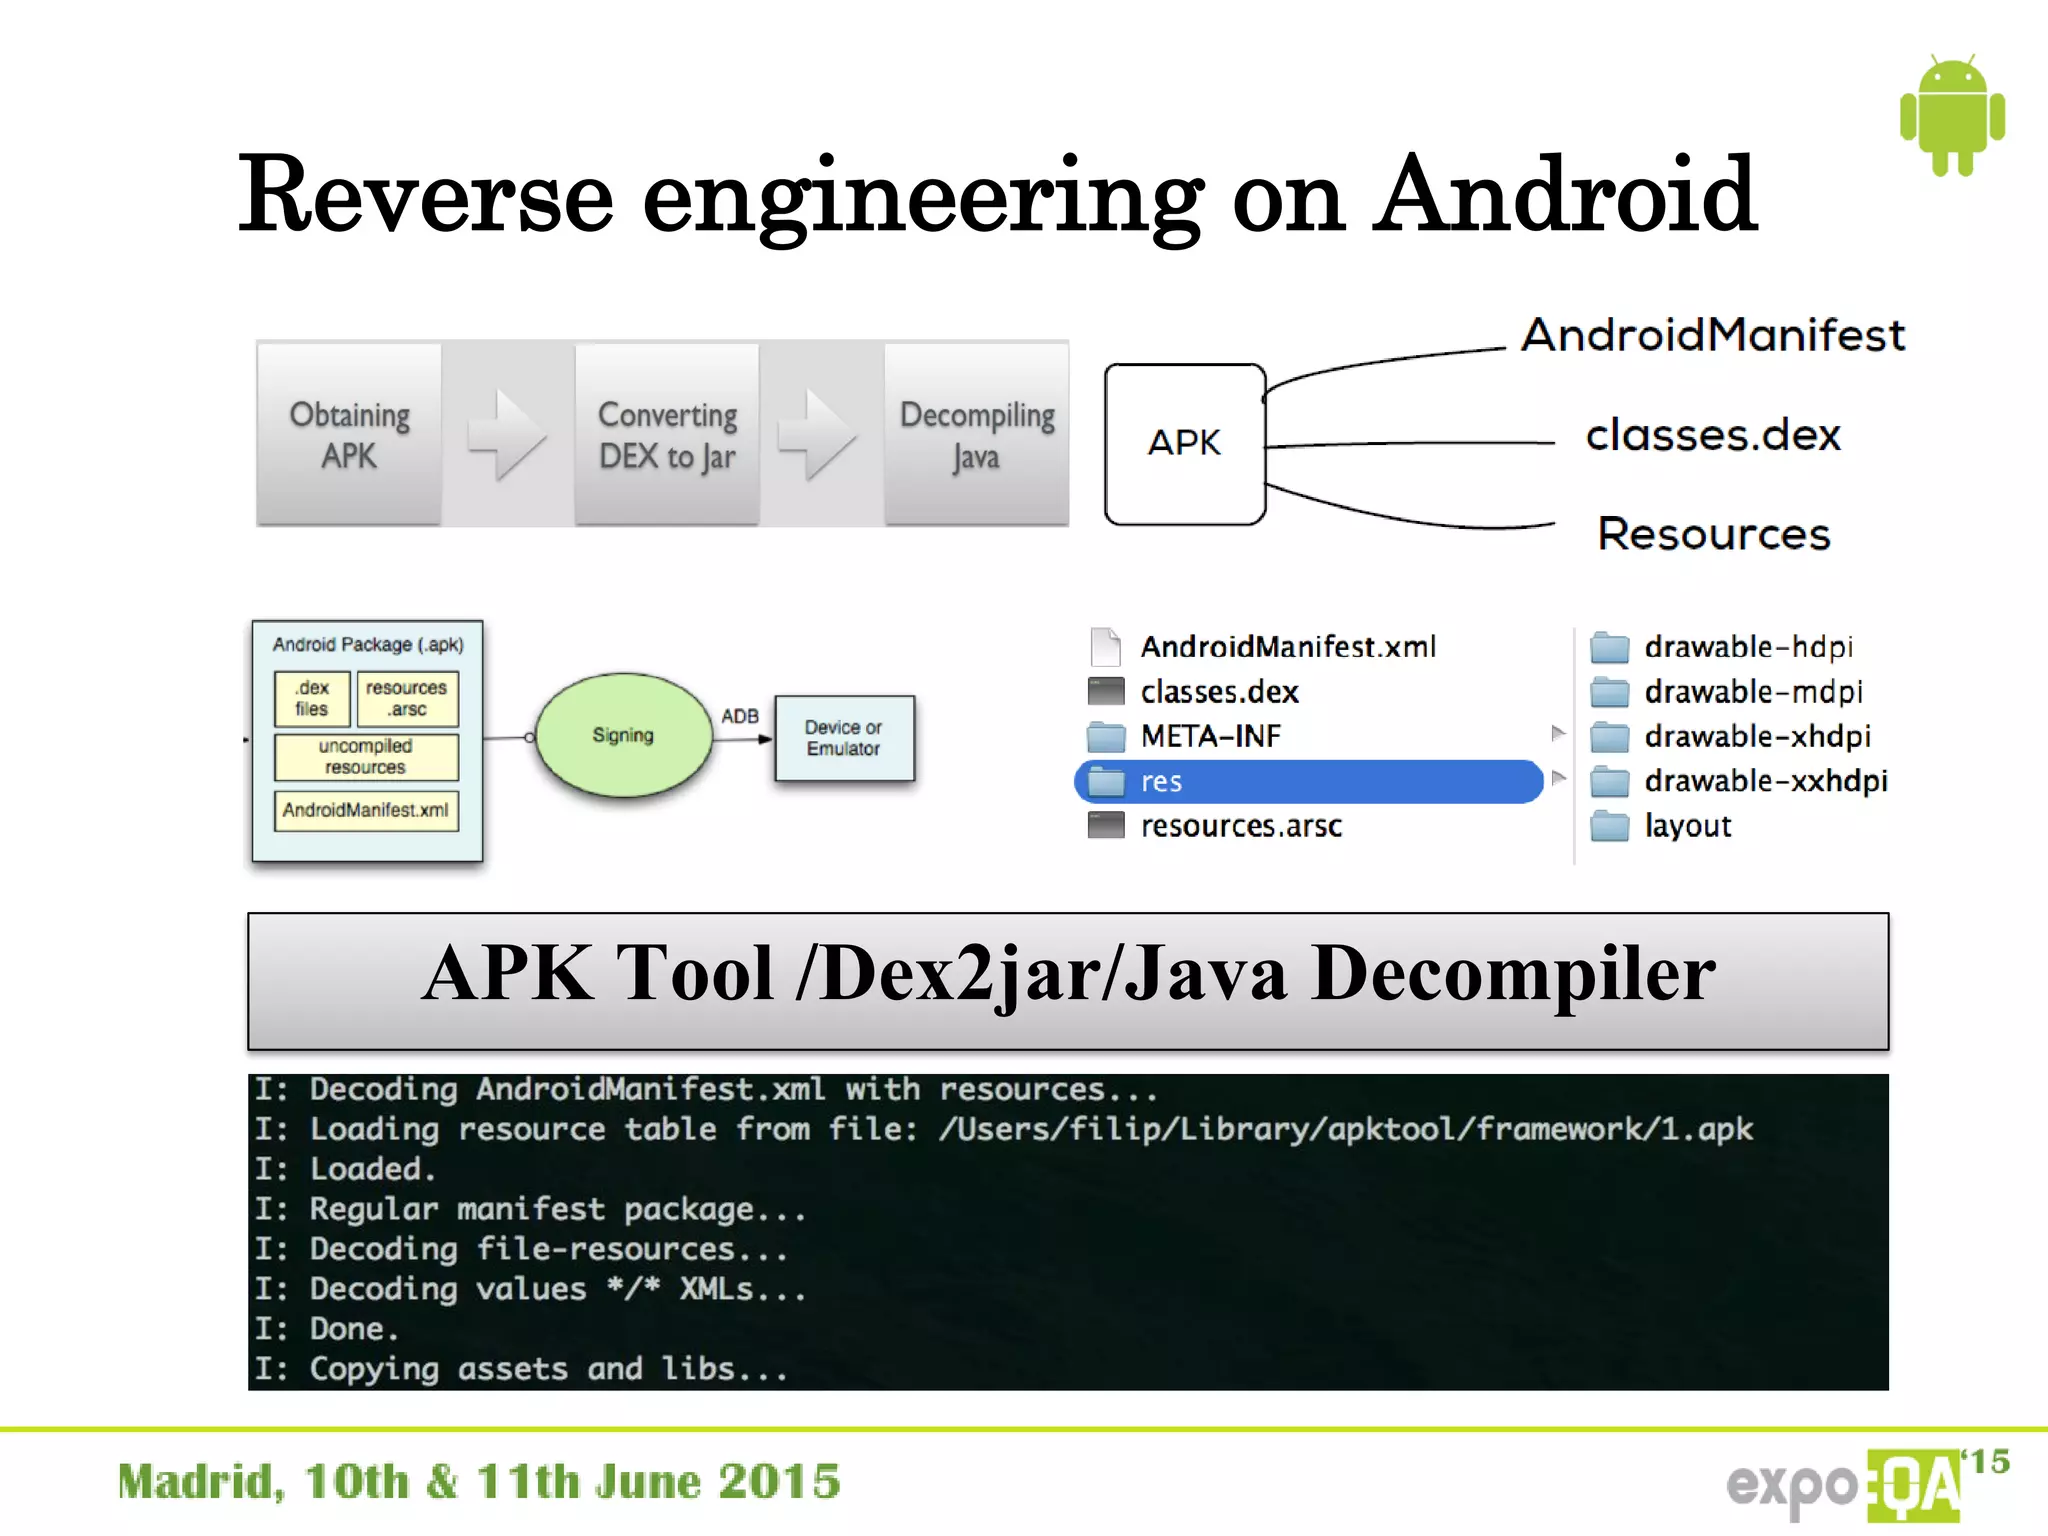Click the drawable-xxhdpi folder icon
2048x1536 pixels.
click(1610, 780)
